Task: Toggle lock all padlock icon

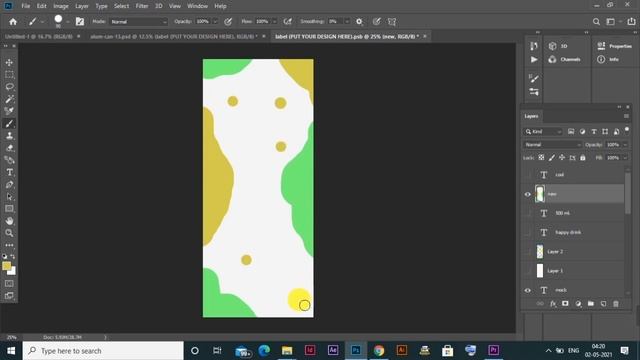Action: [x=583, y=158]
